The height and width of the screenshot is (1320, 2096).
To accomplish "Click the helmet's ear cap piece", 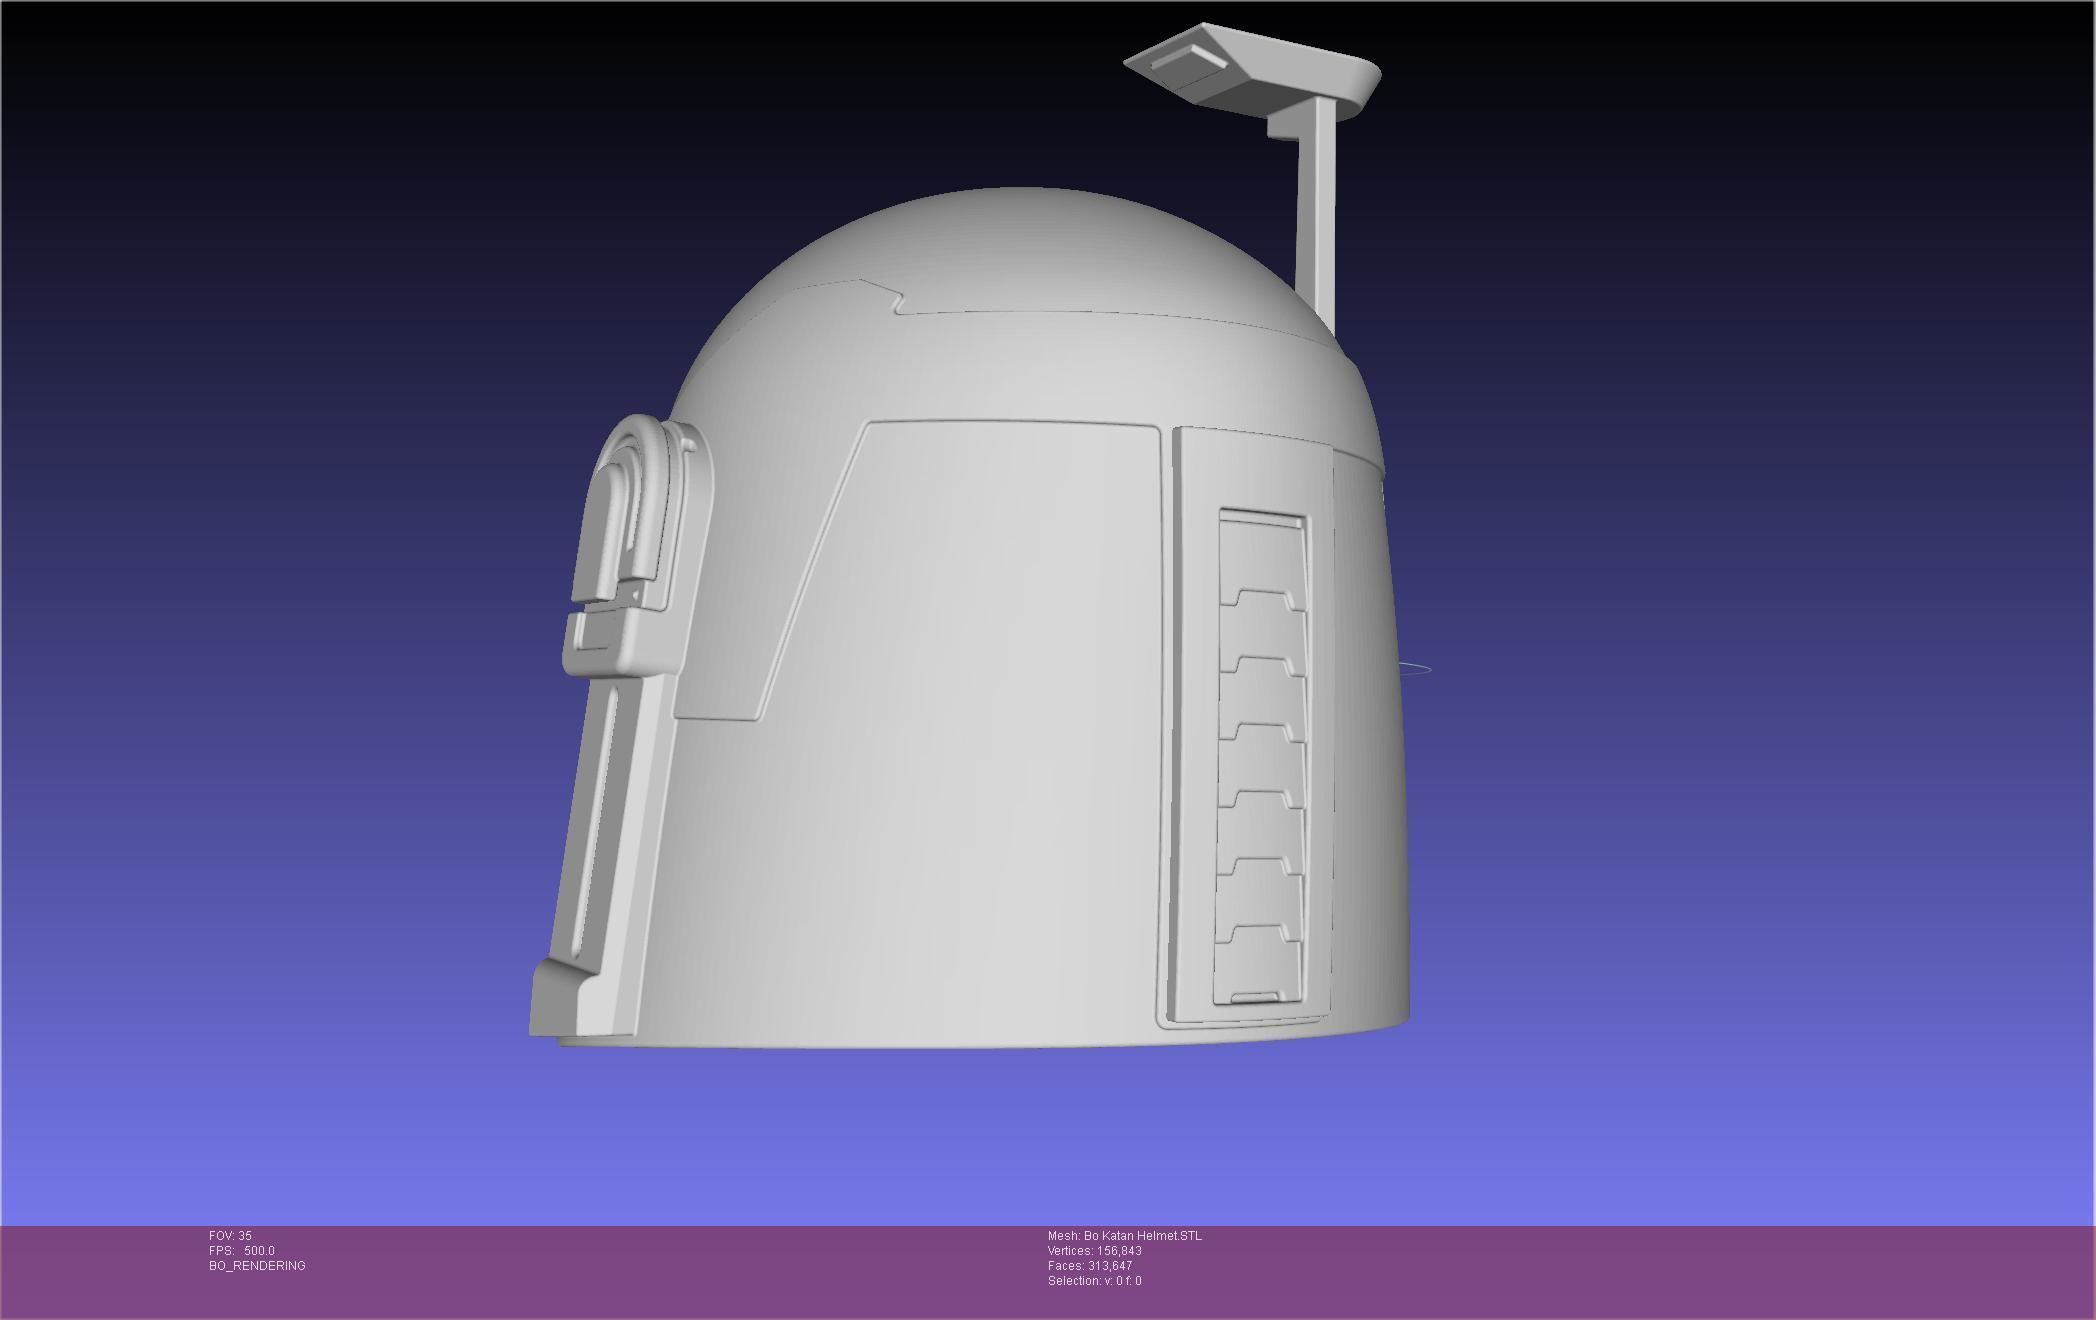I will click(x=640, y=548).
